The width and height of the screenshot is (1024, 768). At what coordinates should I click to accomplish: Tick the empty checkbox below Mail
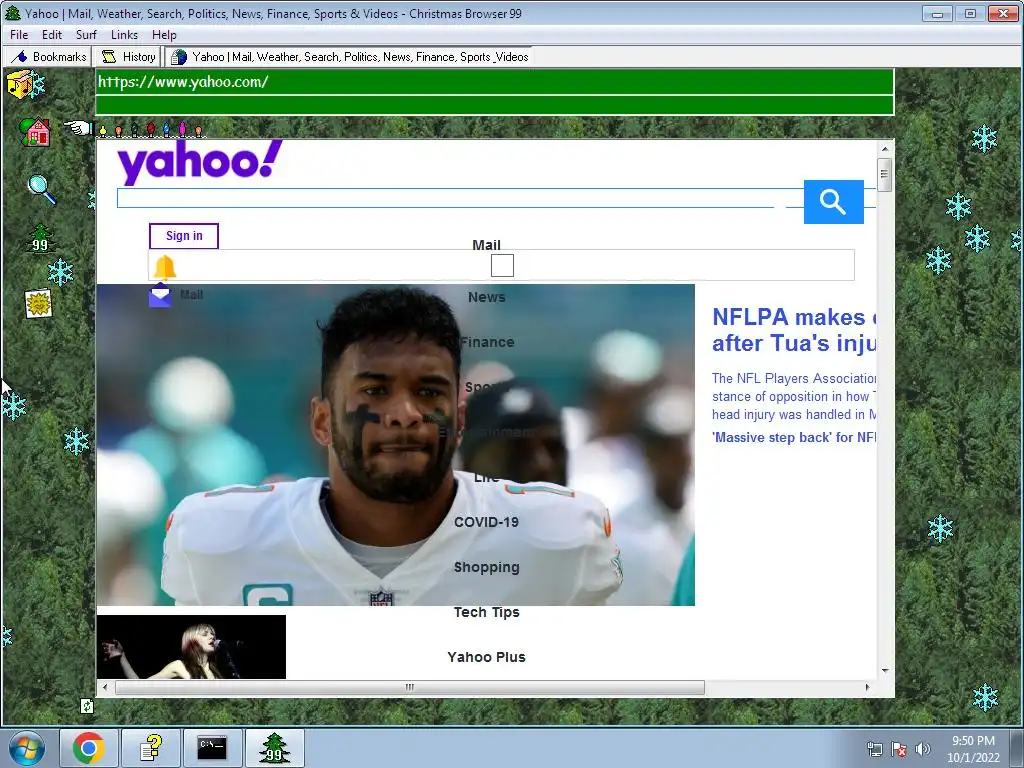point(502,266)
